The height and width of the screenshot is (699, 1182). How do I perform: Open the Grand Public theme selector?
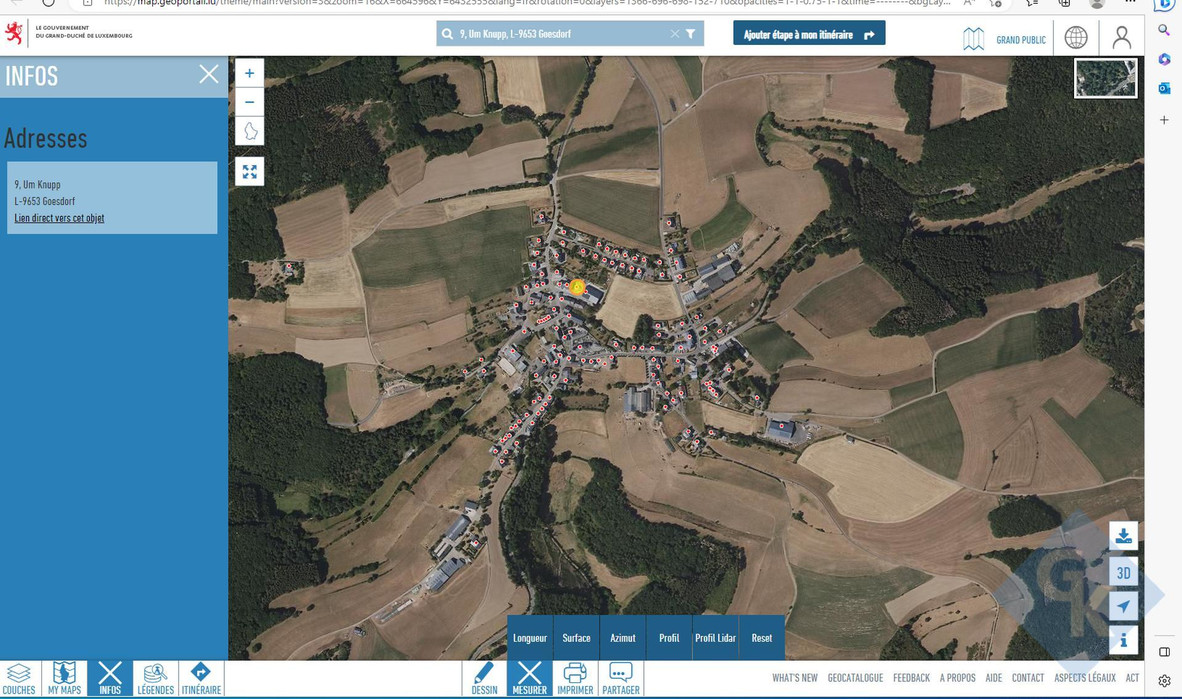tap(1004, 39)
